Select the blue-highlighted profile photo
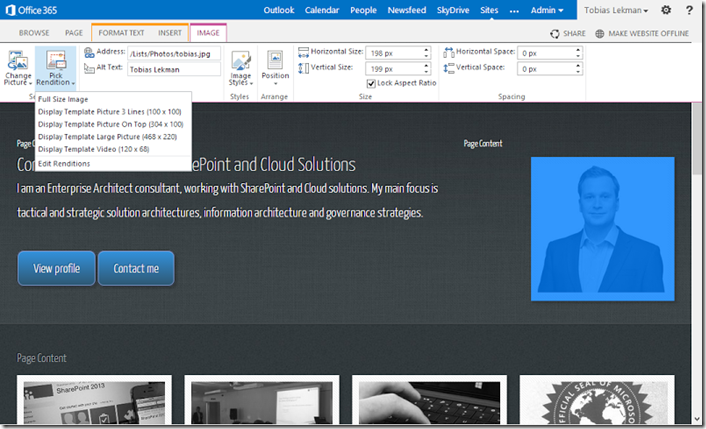Screen dimensions: 706x429 602,229
